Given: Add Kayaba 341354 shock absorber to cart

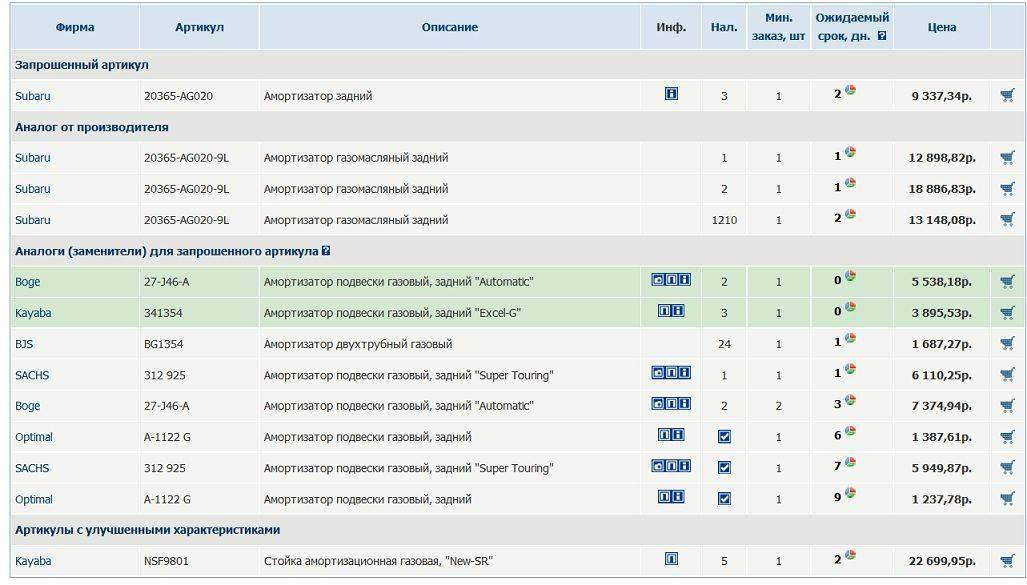Looking at the screenshot, I should pyautogui.click(x=1007, y=313).
